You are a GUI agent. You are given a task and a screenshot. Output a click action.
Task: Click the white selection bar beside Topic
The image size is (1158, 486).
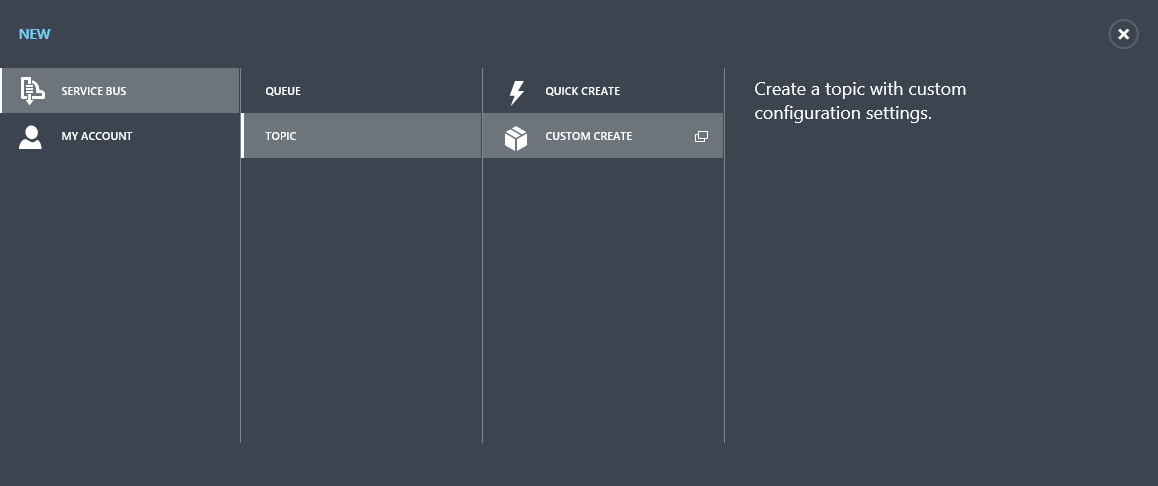click(x=243, y=136)
